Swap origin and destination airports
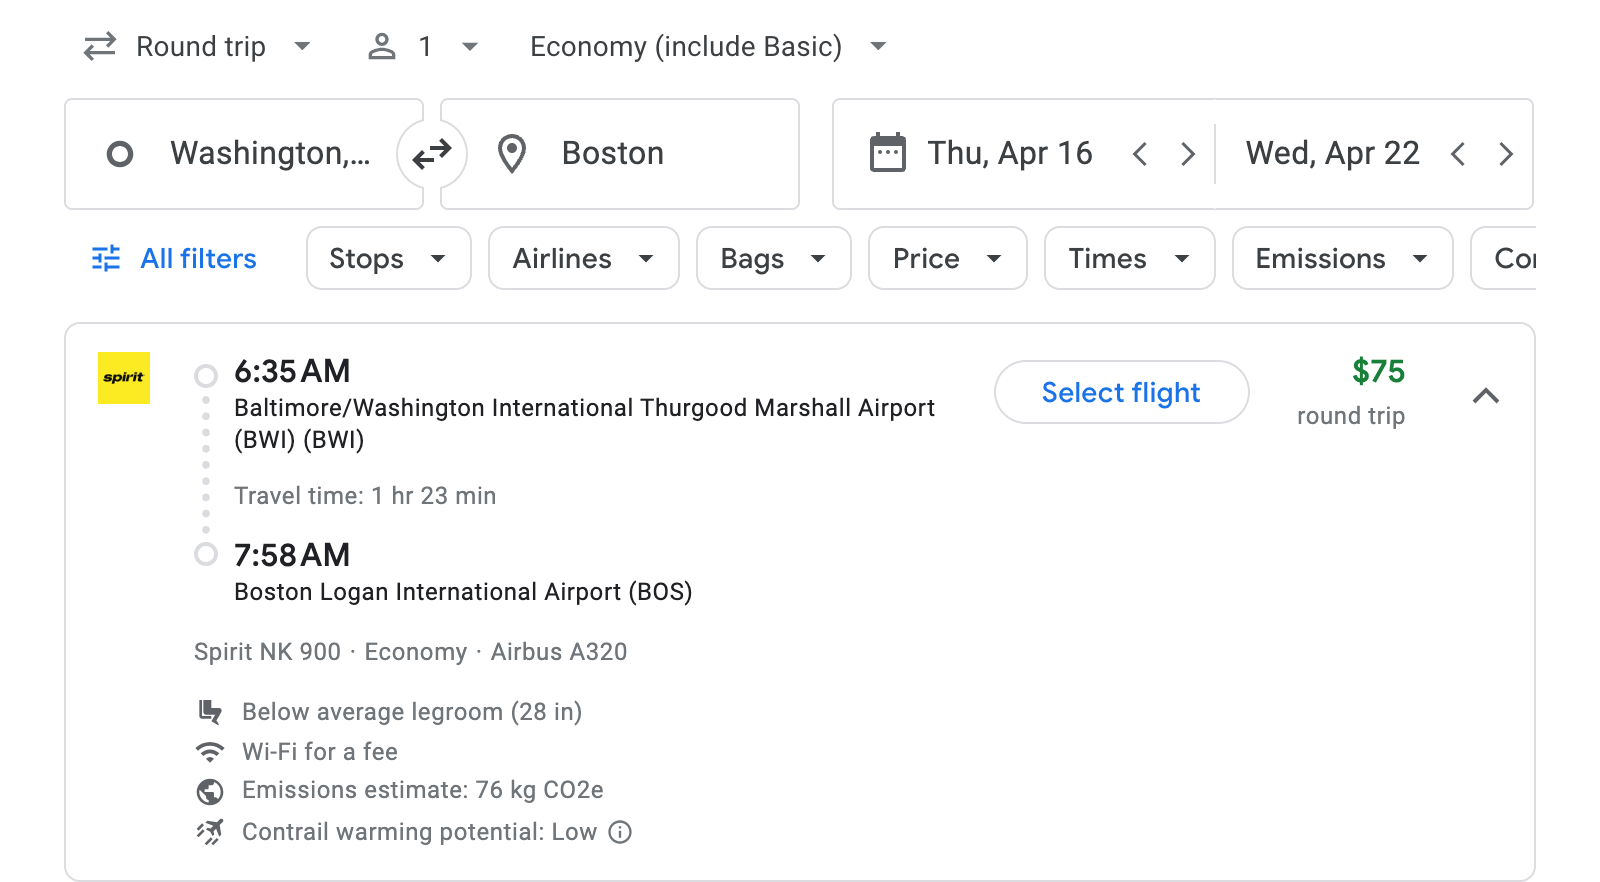 point(432,154)
